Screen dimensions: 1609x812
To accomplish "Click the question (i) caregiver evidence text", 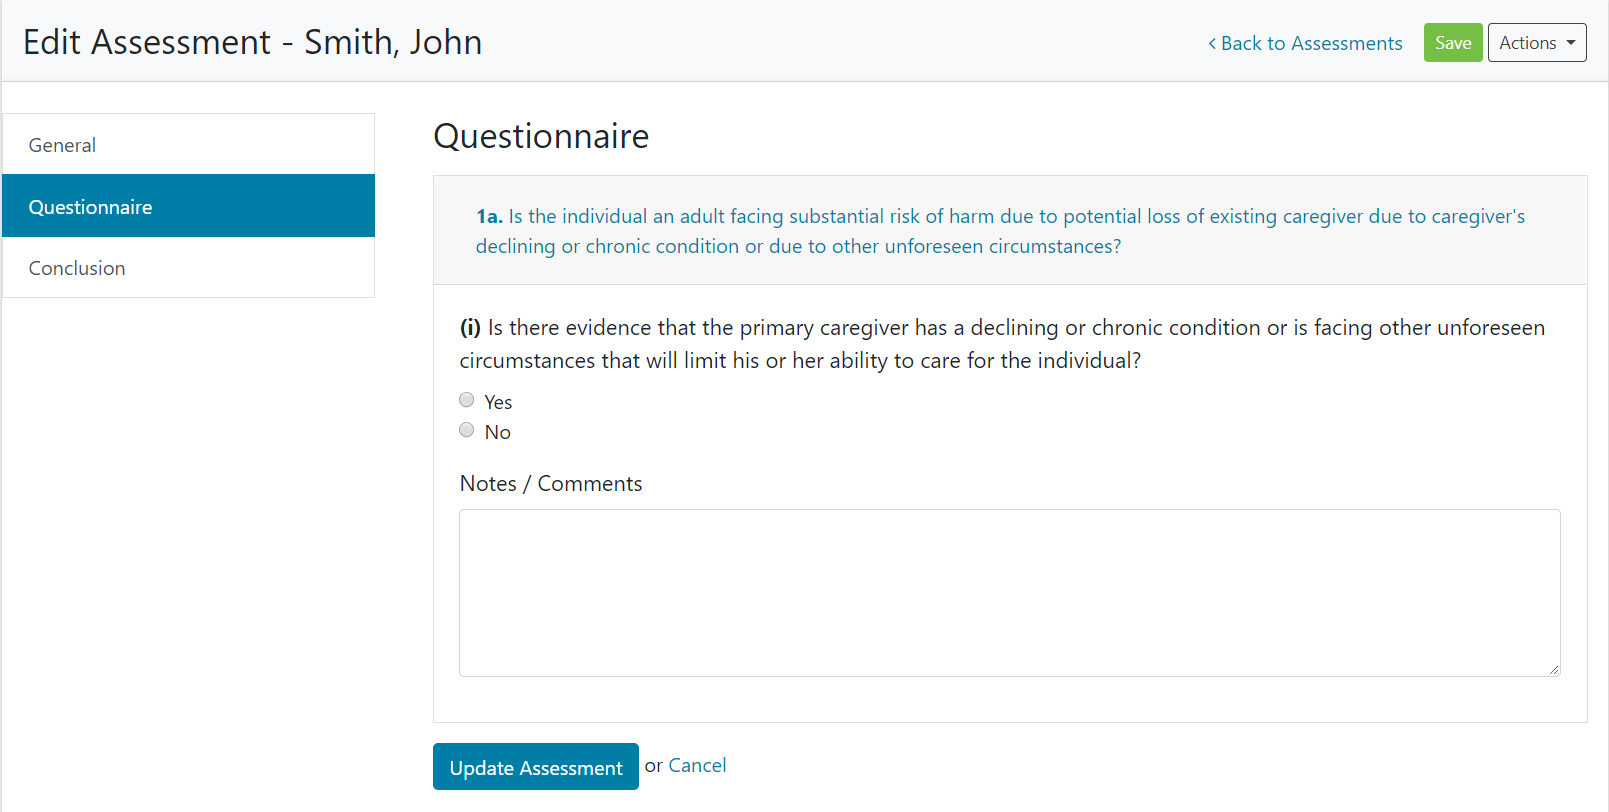I will click(1002, 343).
